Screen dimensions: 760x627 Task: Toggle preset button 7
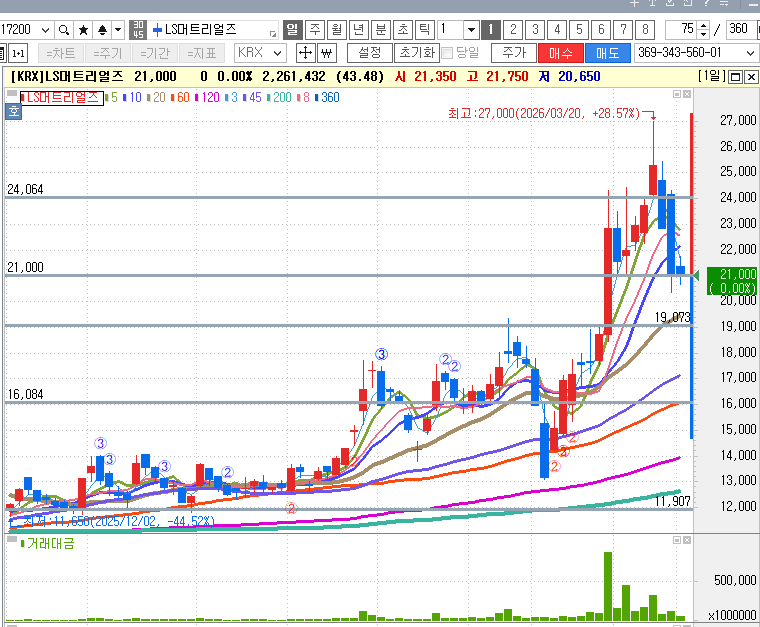click(x=623, y=30)
